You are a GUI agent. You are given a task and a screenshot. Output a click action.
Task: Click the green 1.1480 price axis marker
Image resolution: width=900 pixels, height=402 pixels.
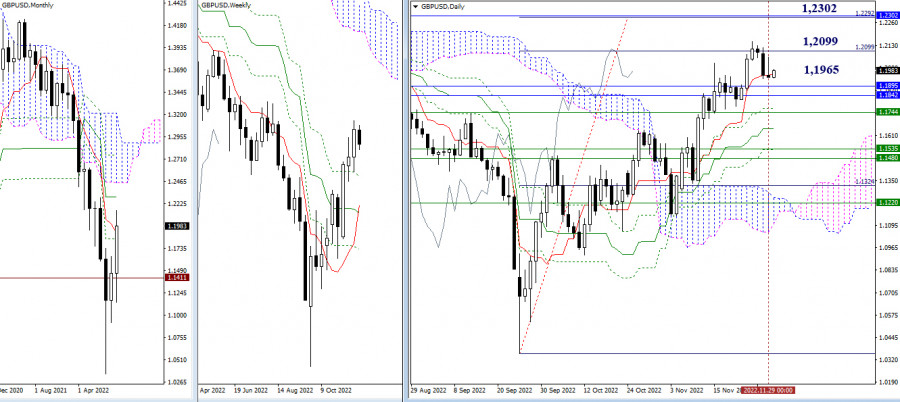(x=886, y=158)
